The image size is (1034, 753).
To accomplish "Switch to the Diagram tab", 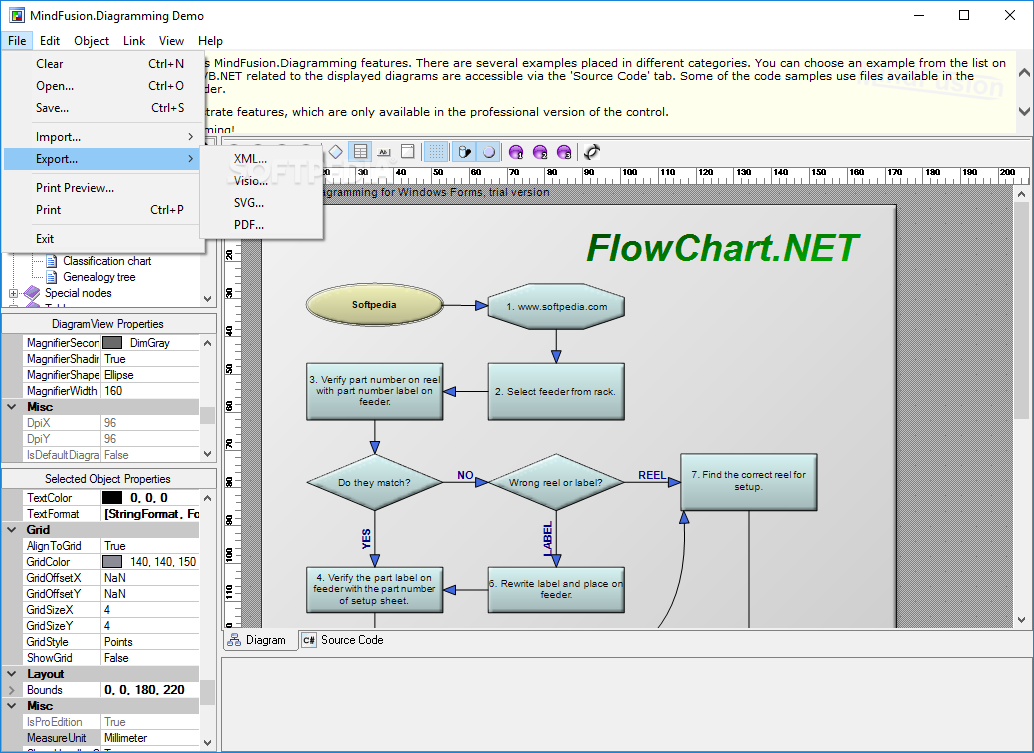I will click(x=258, y=640).
